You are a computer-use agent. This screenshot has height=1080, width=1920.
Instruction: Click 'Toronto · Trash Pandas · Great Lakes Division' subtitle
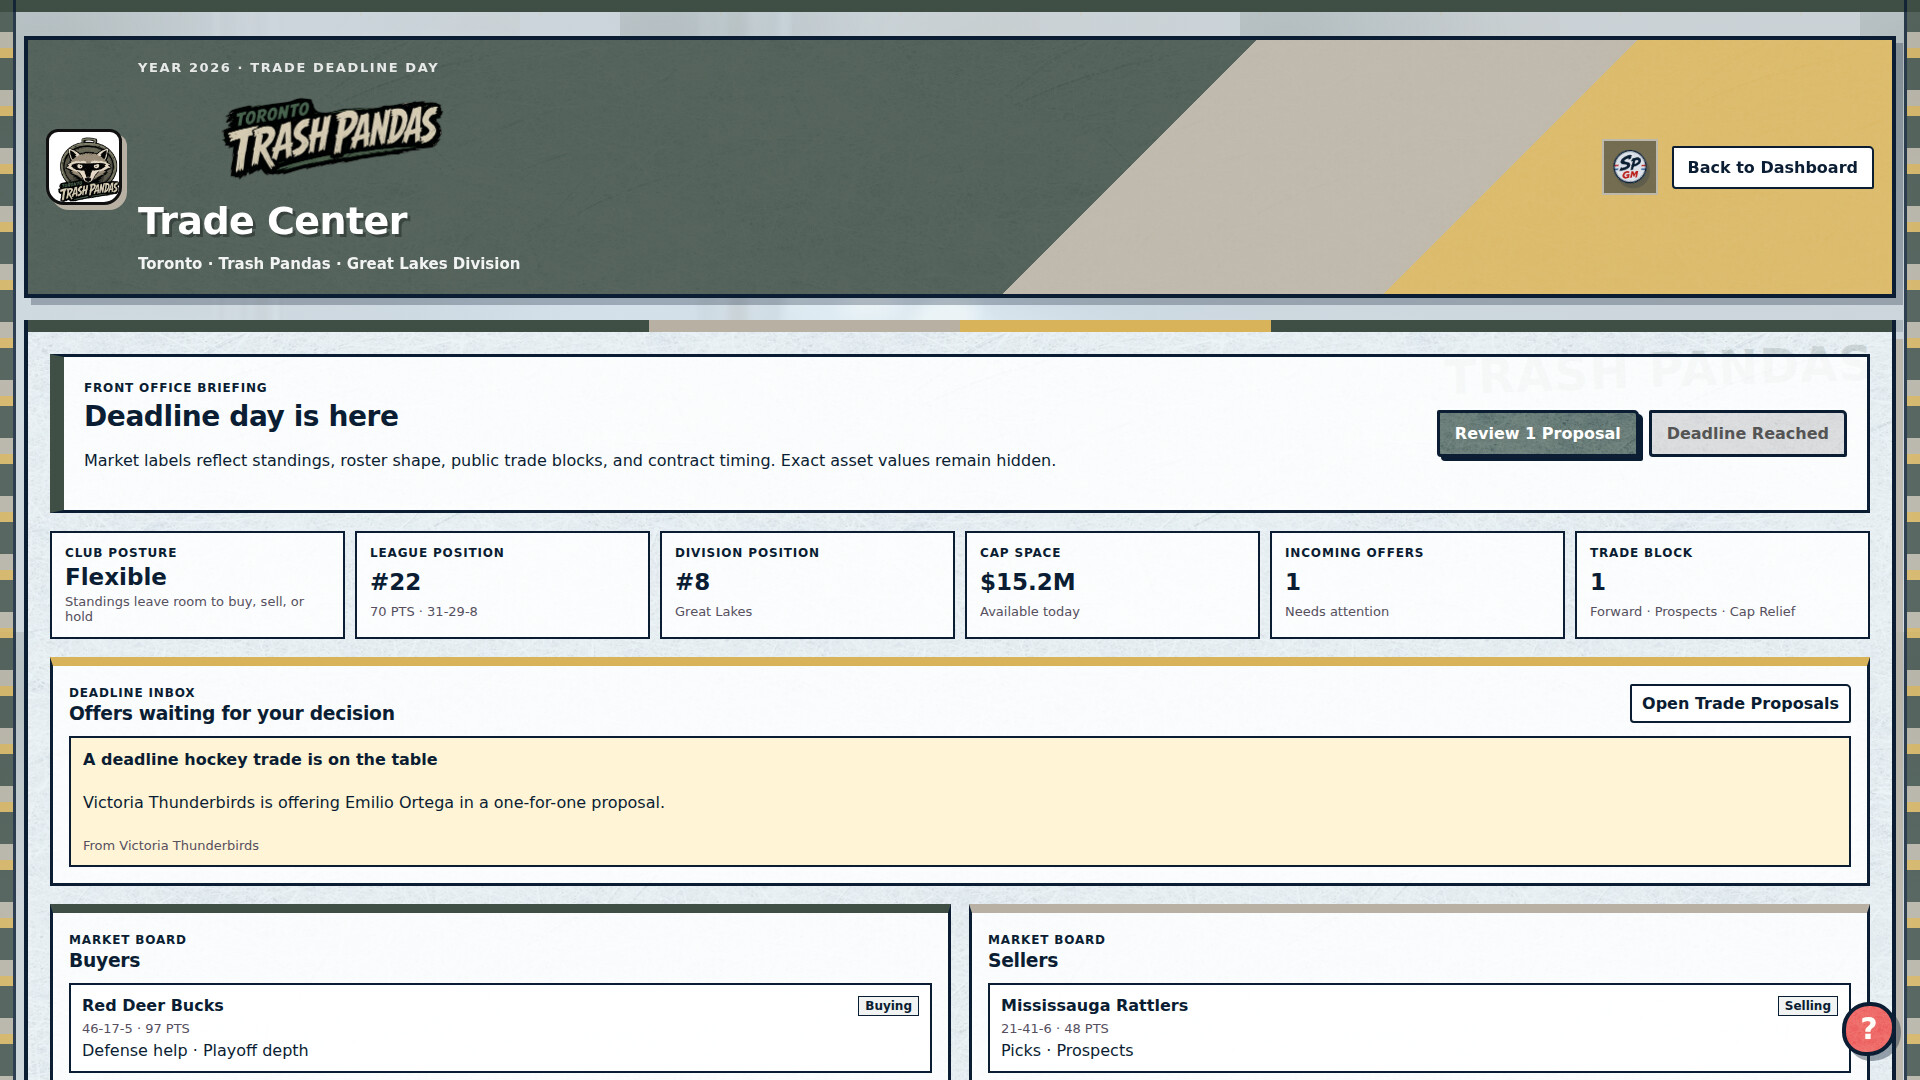(329, 264)
